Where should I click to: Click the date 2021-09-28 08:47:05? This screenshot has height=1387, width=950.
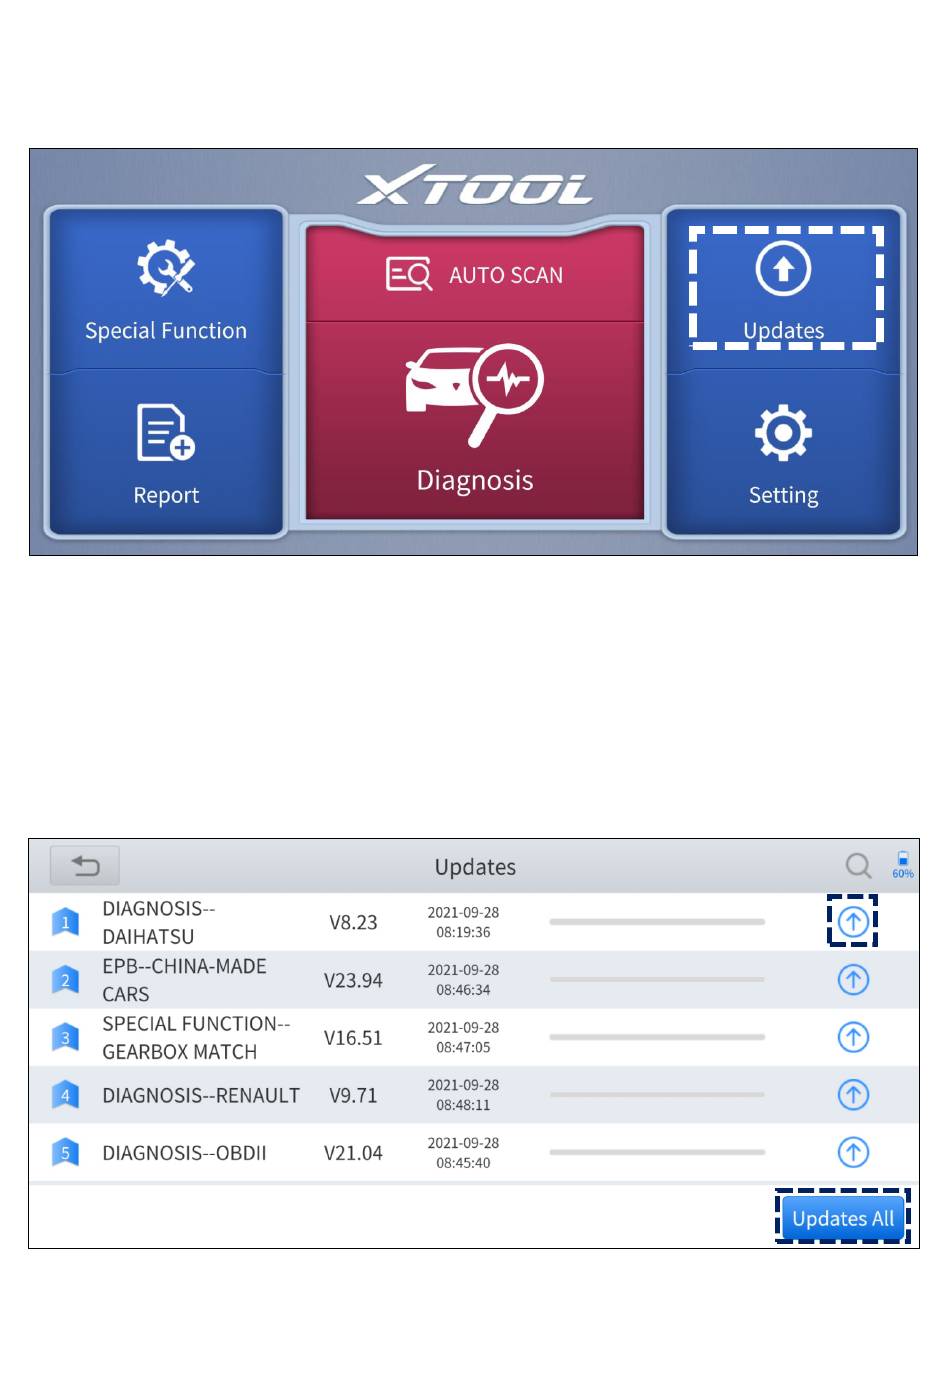coord(463,1037)
